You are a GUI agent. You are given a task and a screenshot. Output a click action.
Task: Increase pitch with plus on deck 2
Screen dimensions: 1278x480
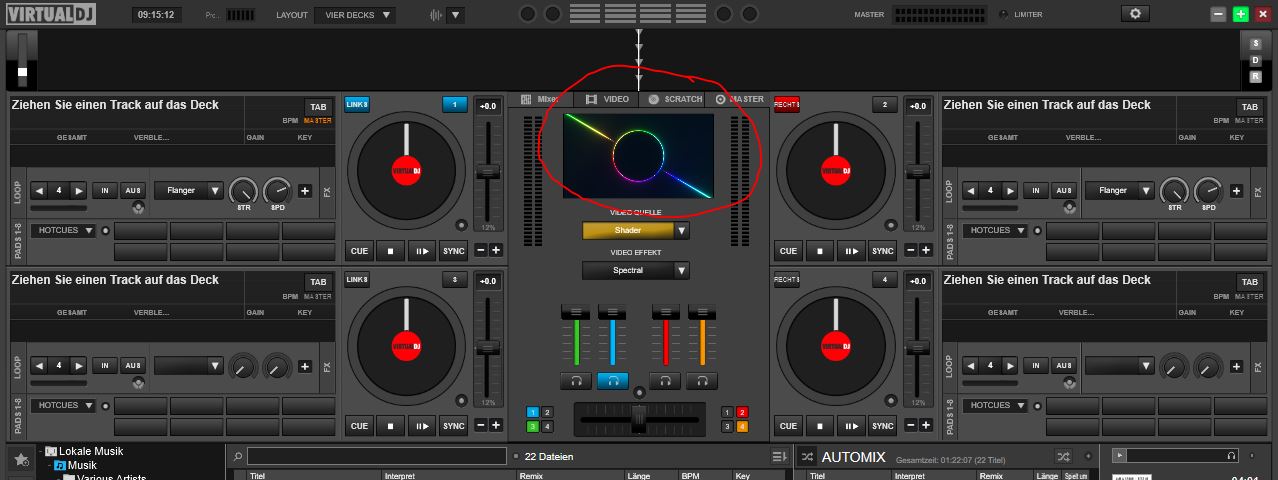tap(924, 251)
